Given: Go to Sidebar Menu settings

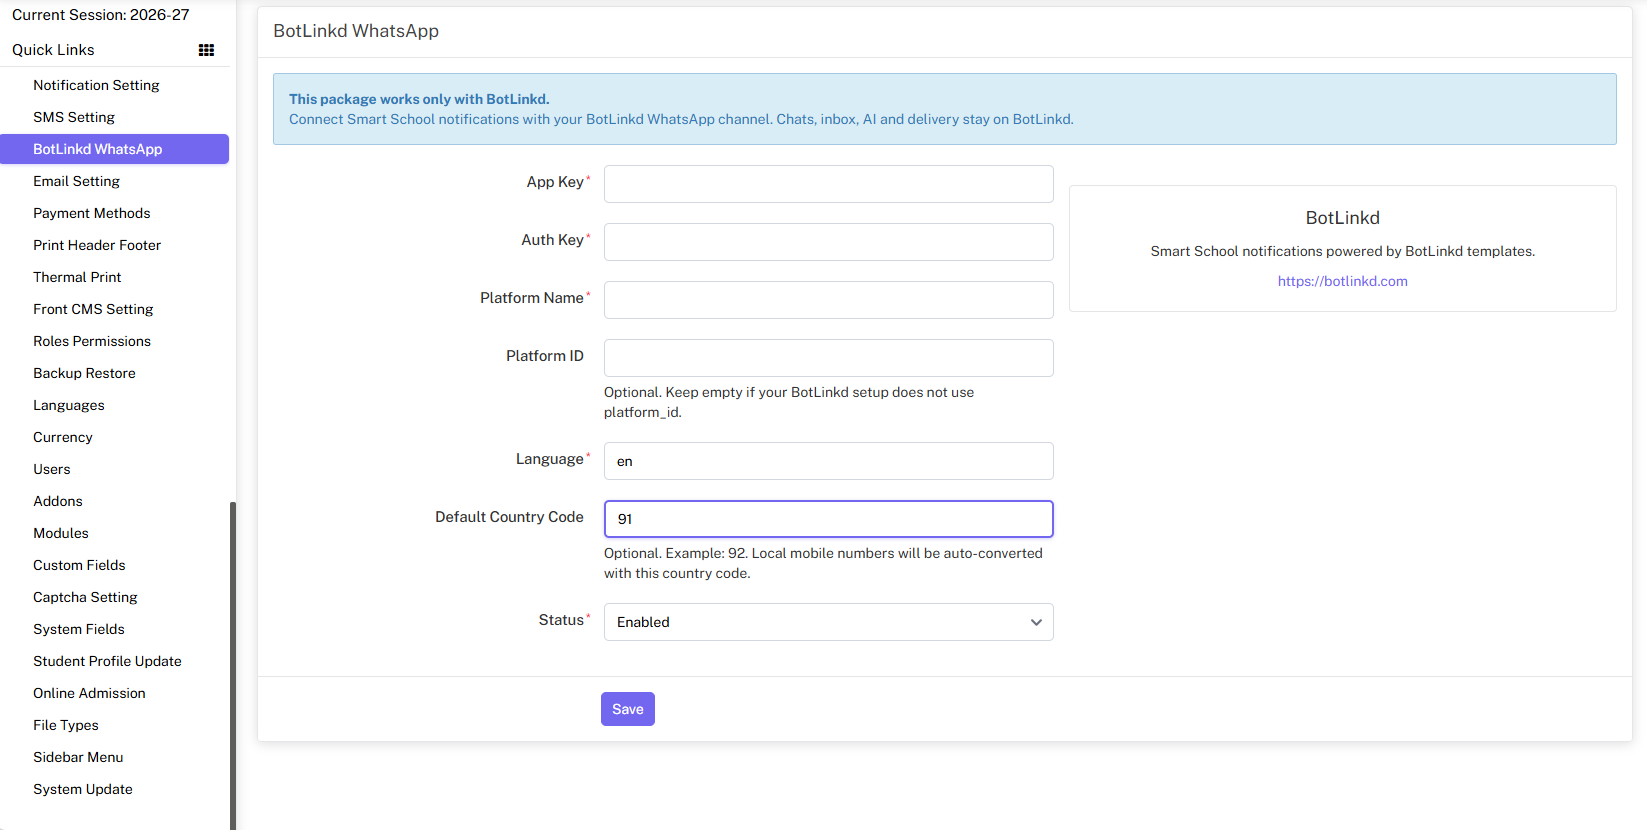Looking at the screenshot, I should pyautogui.click(x=78, y=757).
